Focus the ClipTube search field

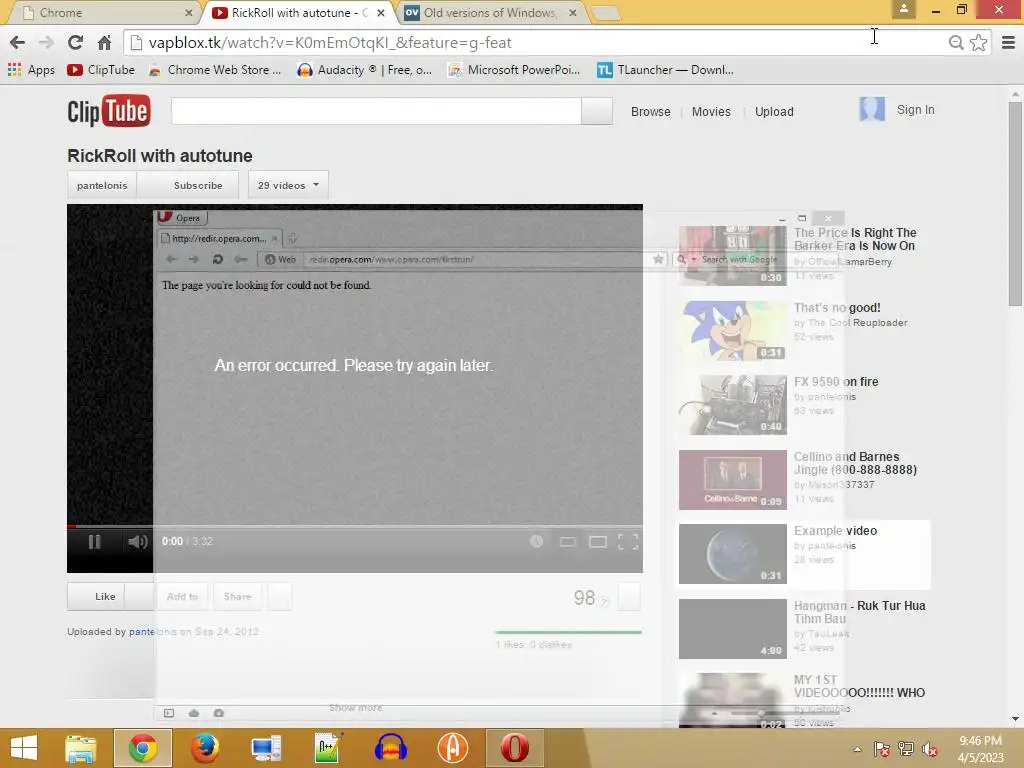(376, 111)
